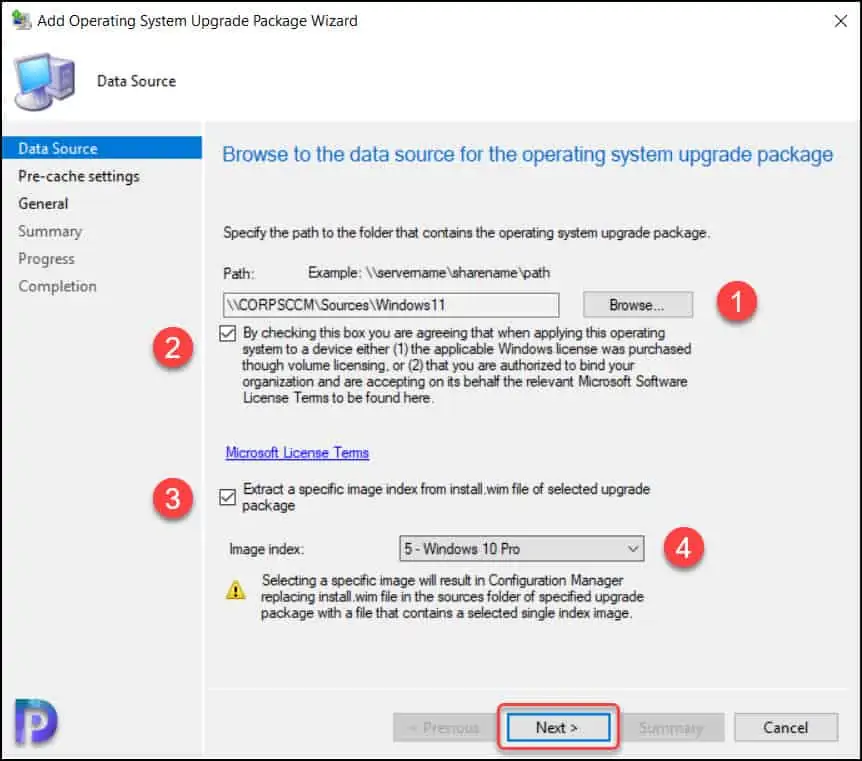The image size is (862, 761).
Task: Open the General step
Action: point(43,204)
